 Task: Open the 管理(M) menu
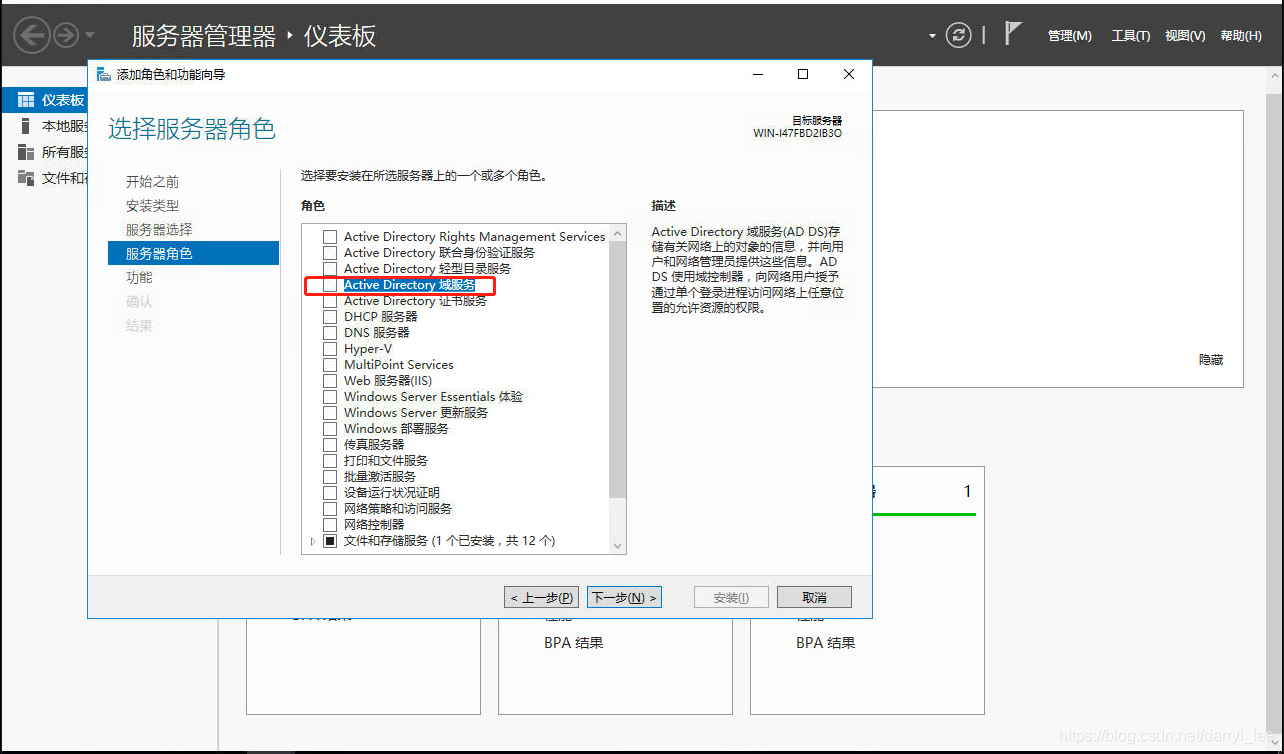tap(1069, 36)
